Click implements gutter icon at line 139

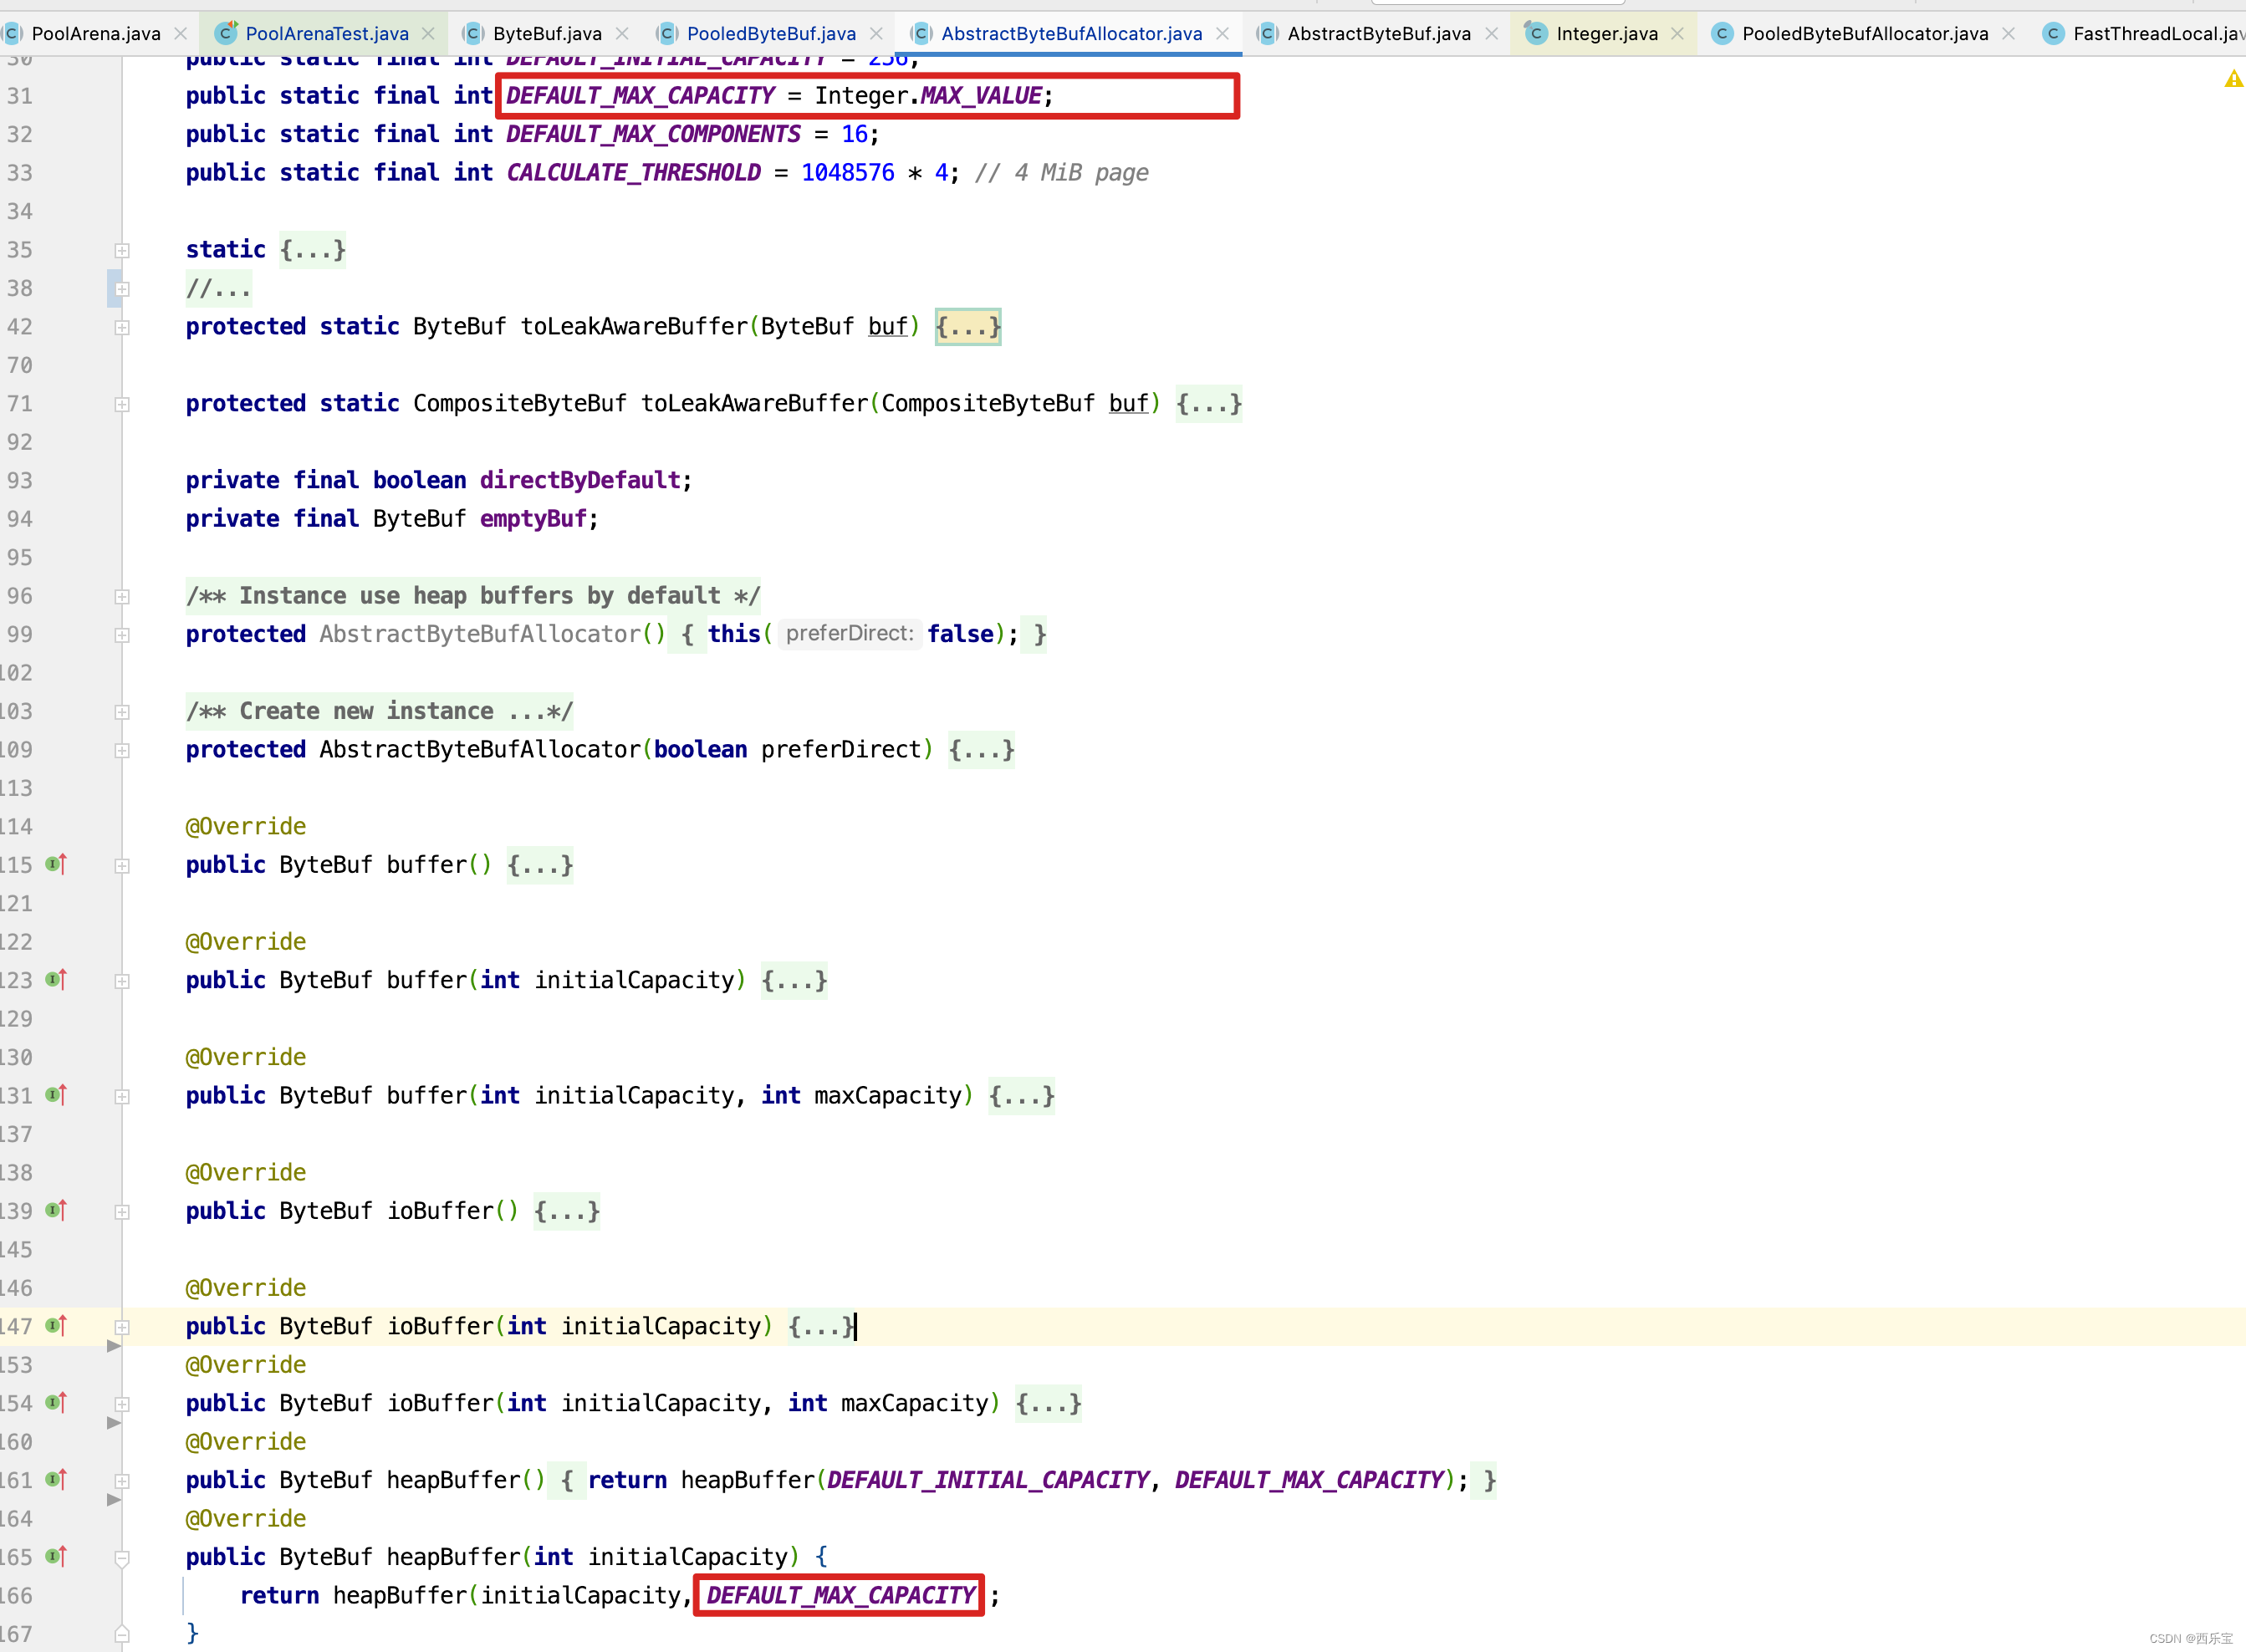[x=56, y=1211]
